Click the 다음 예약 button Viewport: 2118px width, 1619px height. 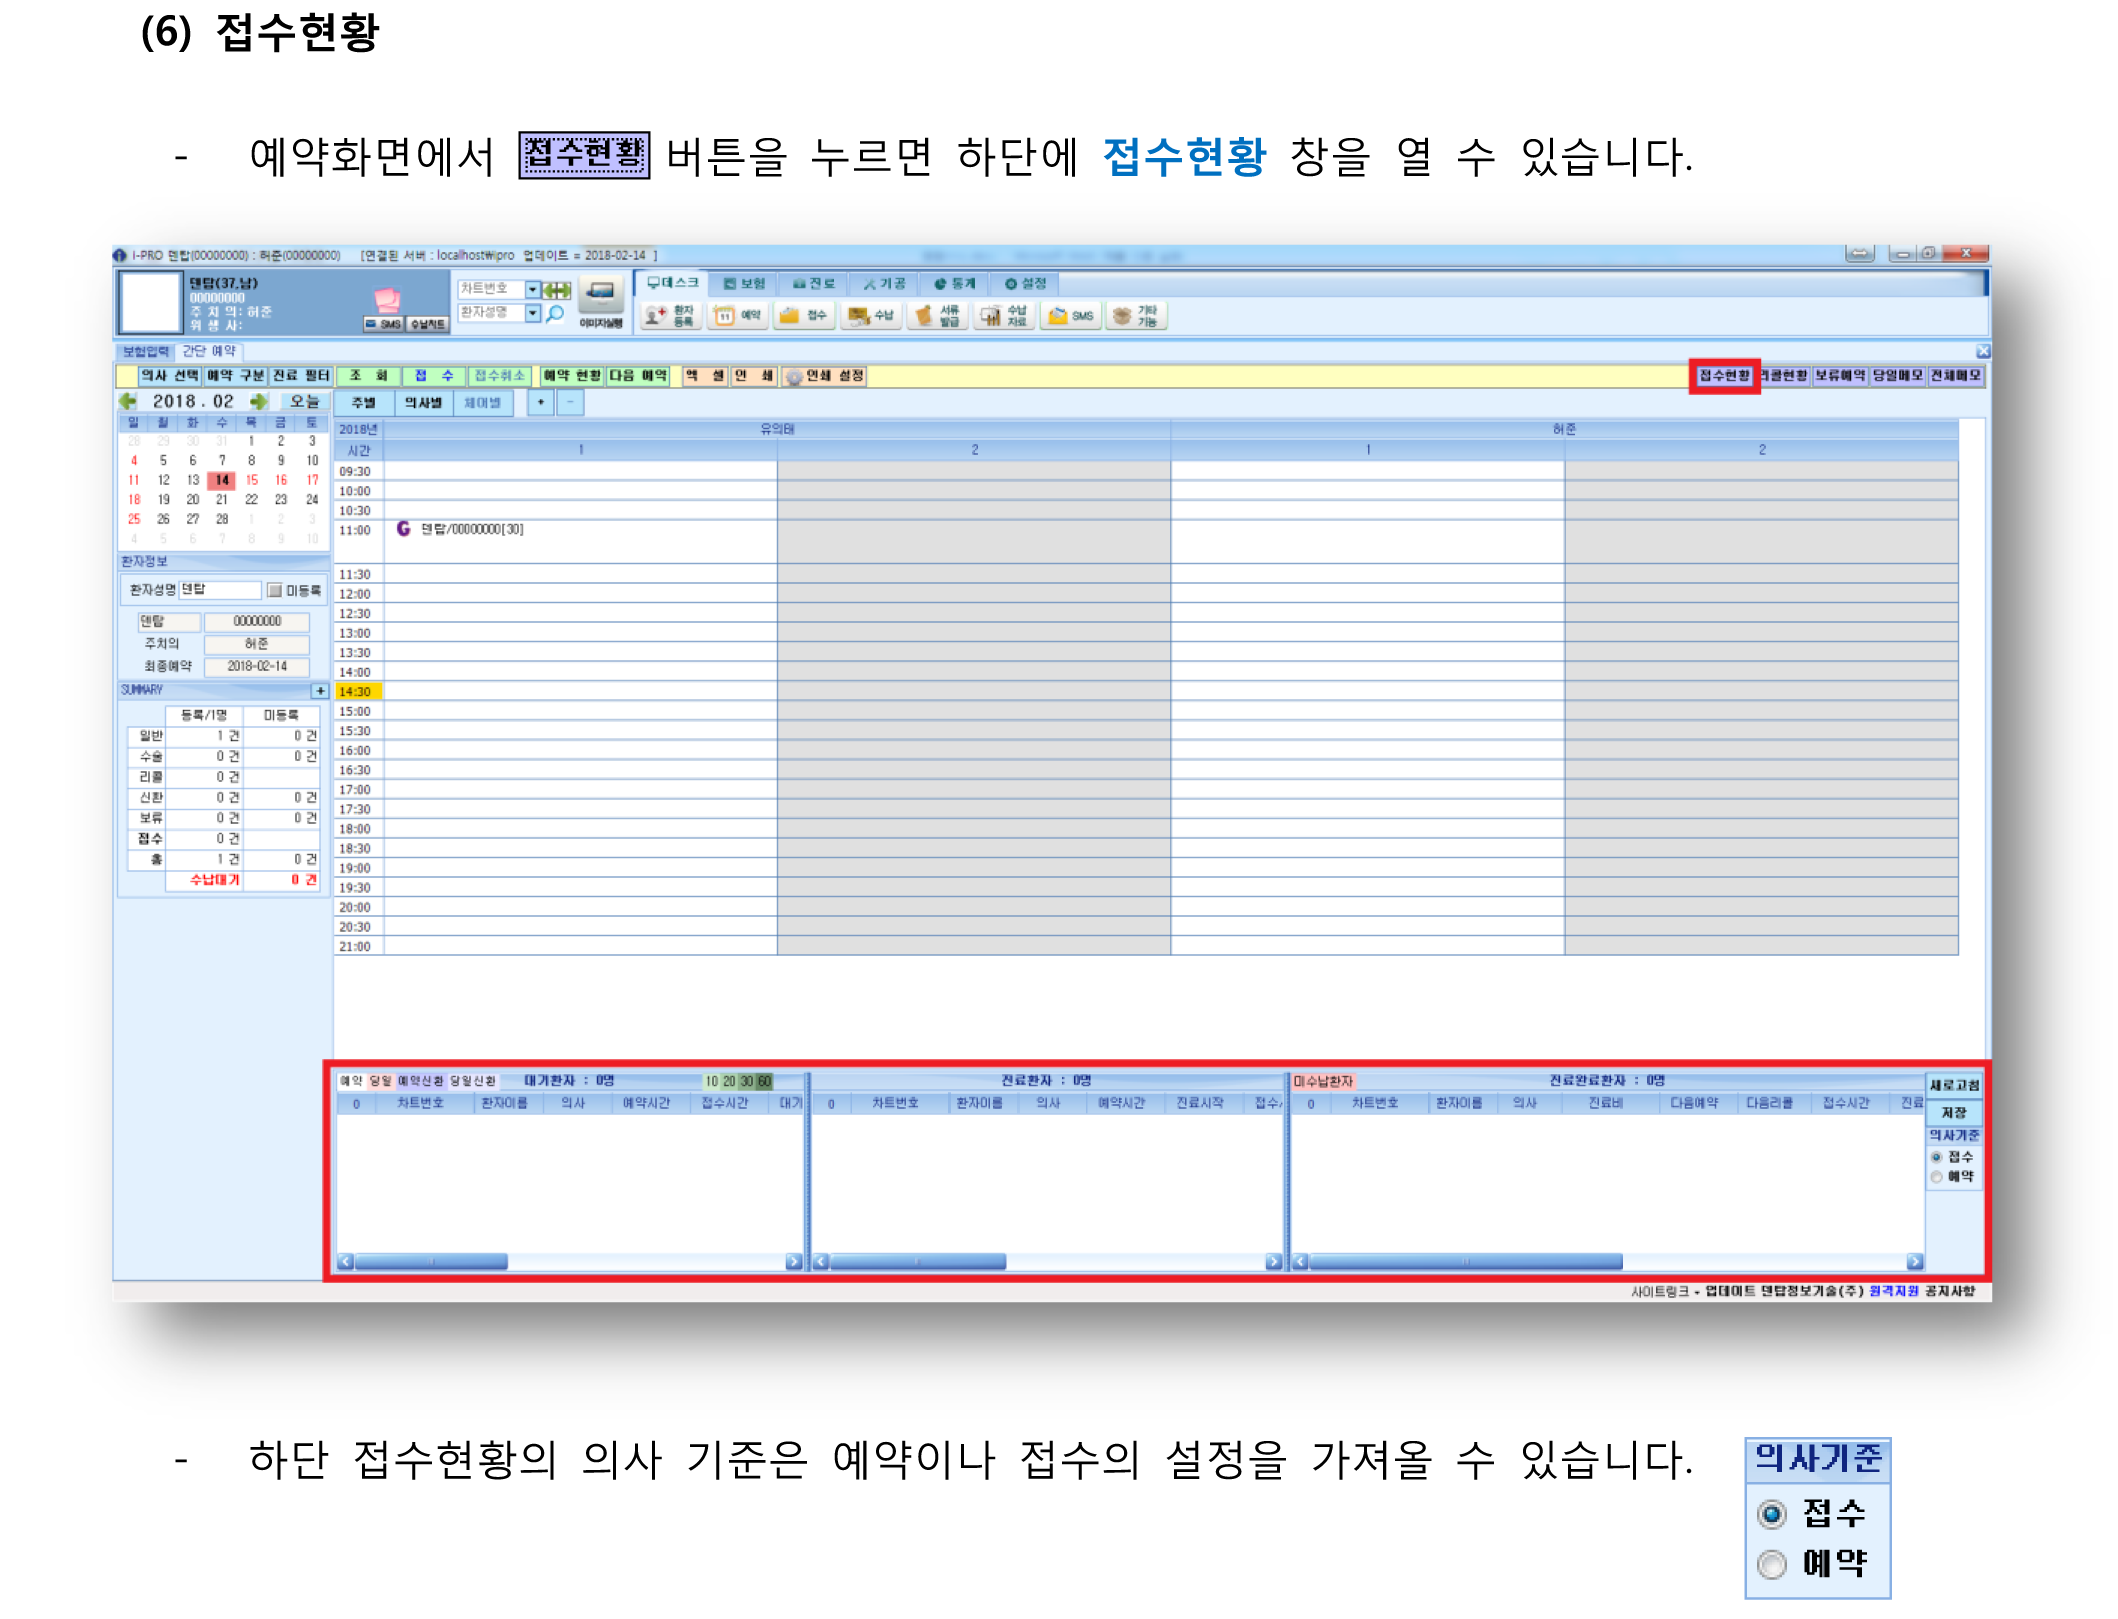[638, 376]
